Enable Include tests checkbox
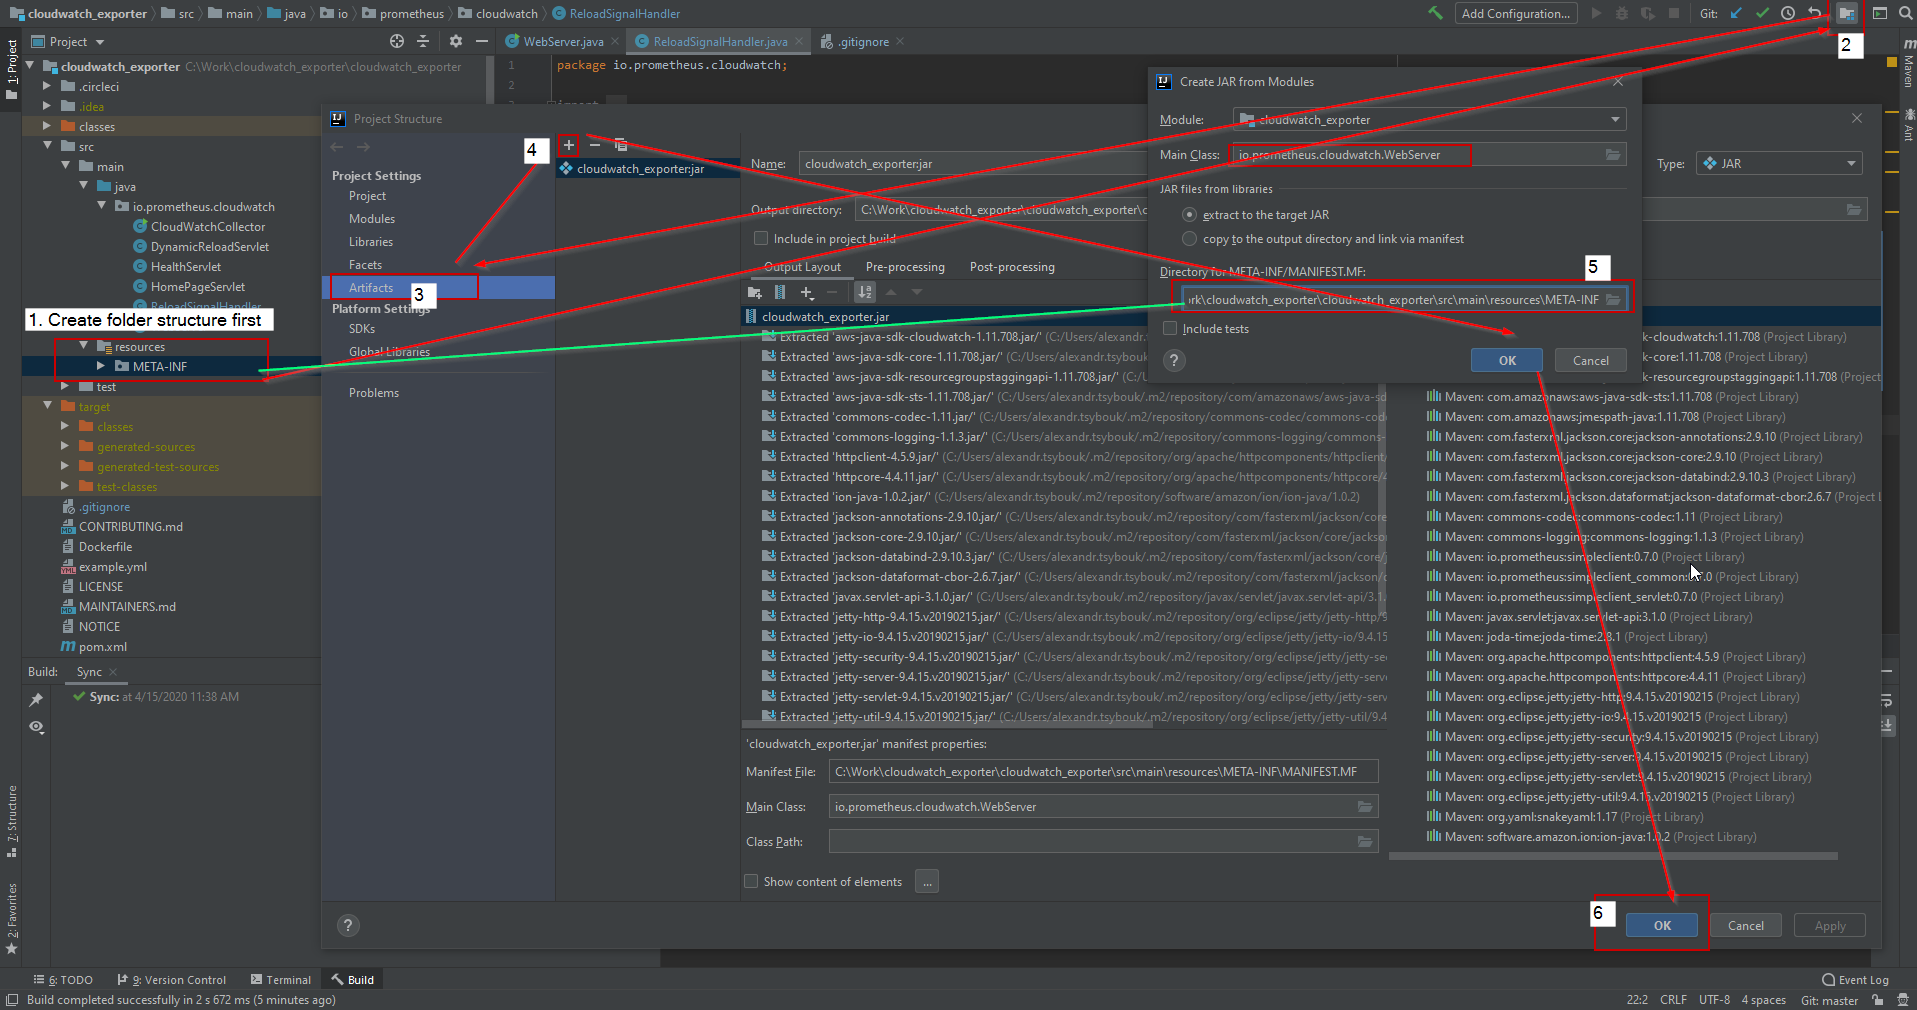This screenshot has width=1917, height=1010. 1170,328
